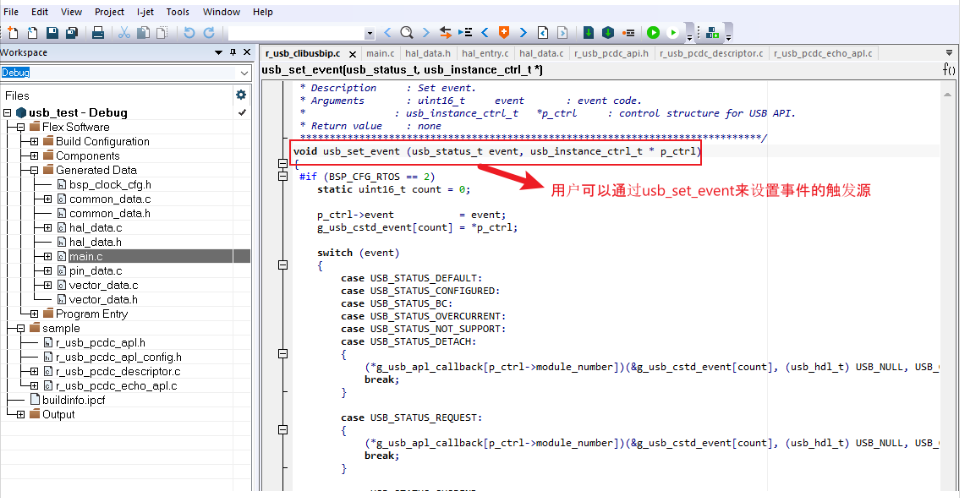Click the Make hexagon build icon

pos(608,32)
